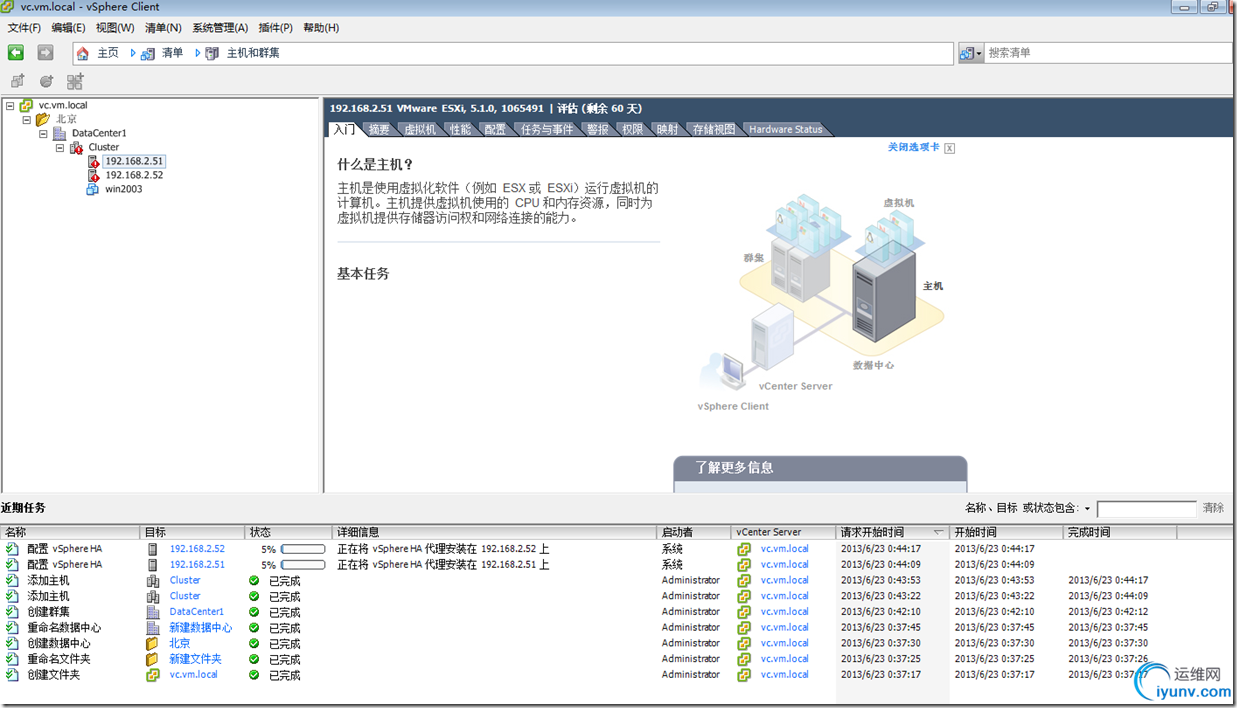Image resolution: width=1237 pixels, height=708 pixels.
Task: Select host 192.168.2.52 in the tree
Action: point(134,174)
